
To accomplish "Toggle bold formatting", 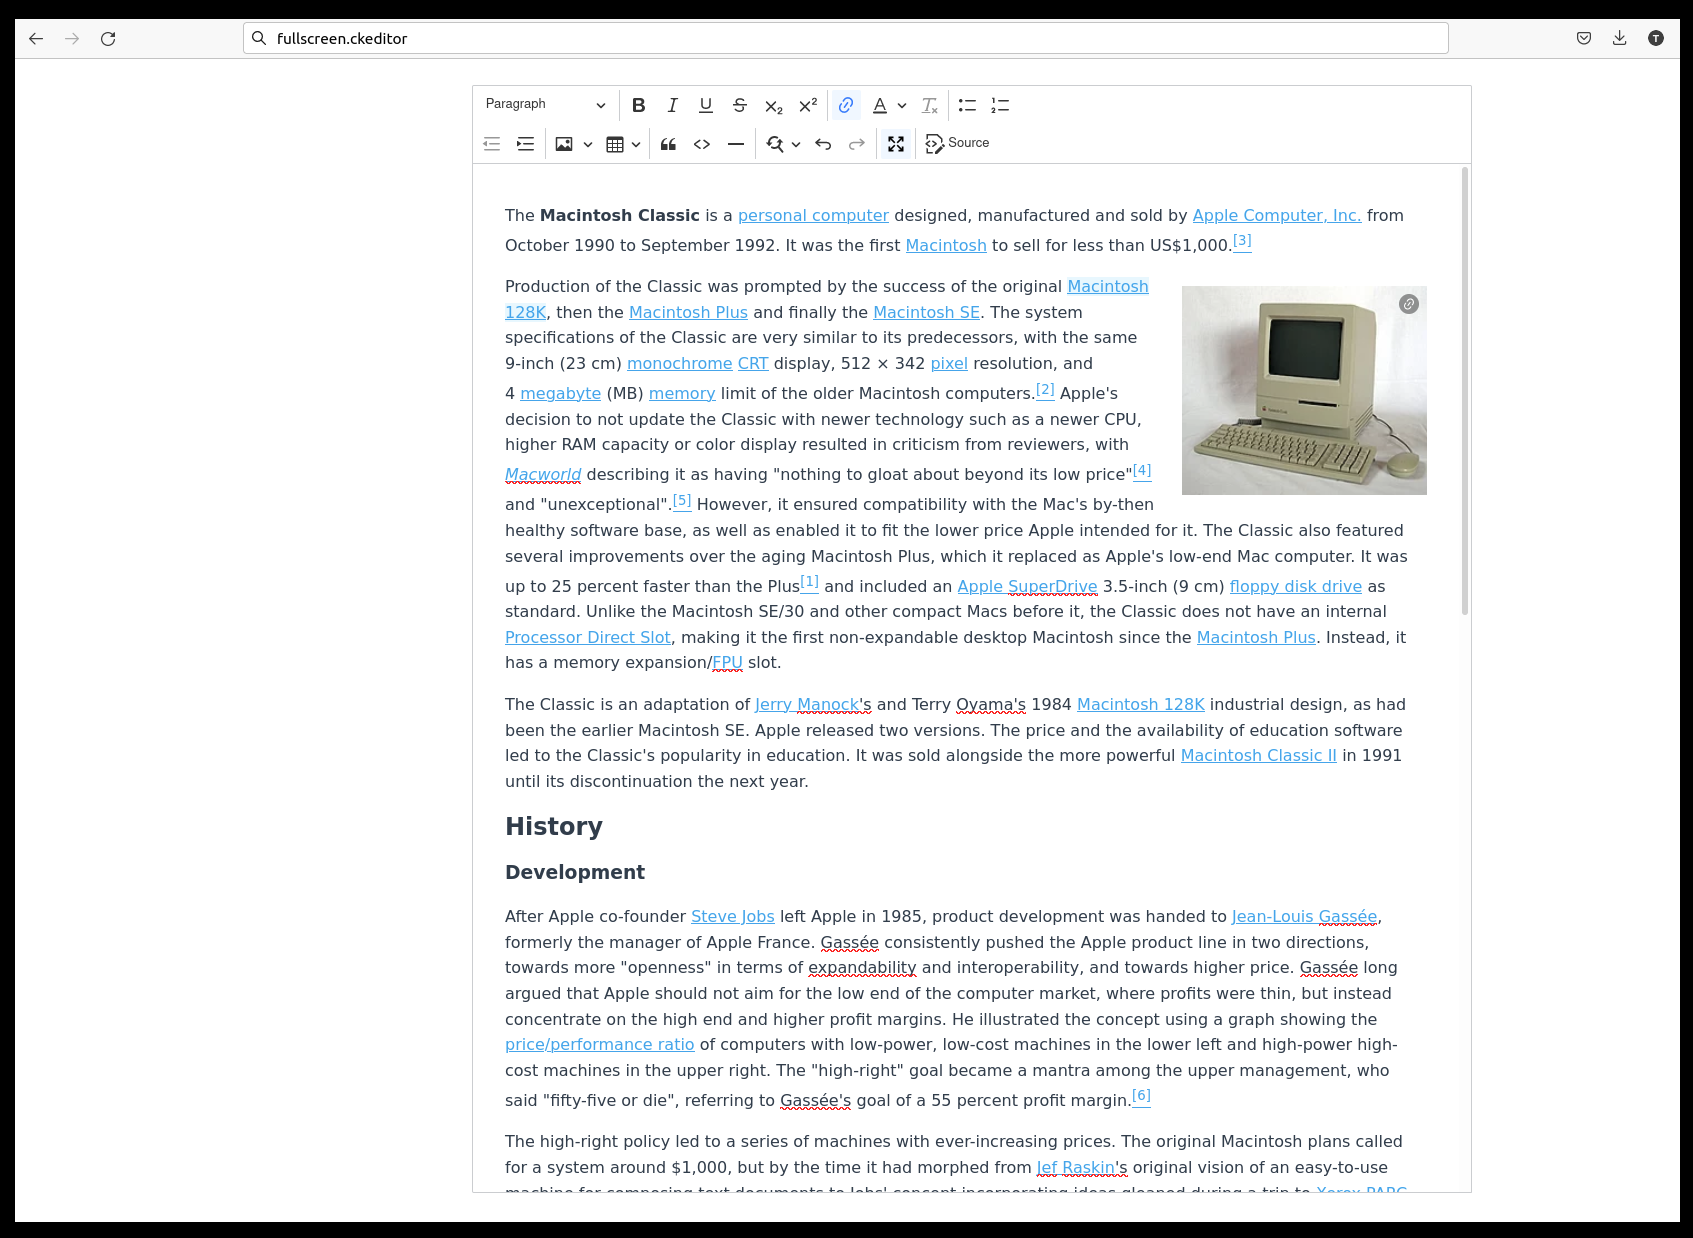I will [639, 105].
